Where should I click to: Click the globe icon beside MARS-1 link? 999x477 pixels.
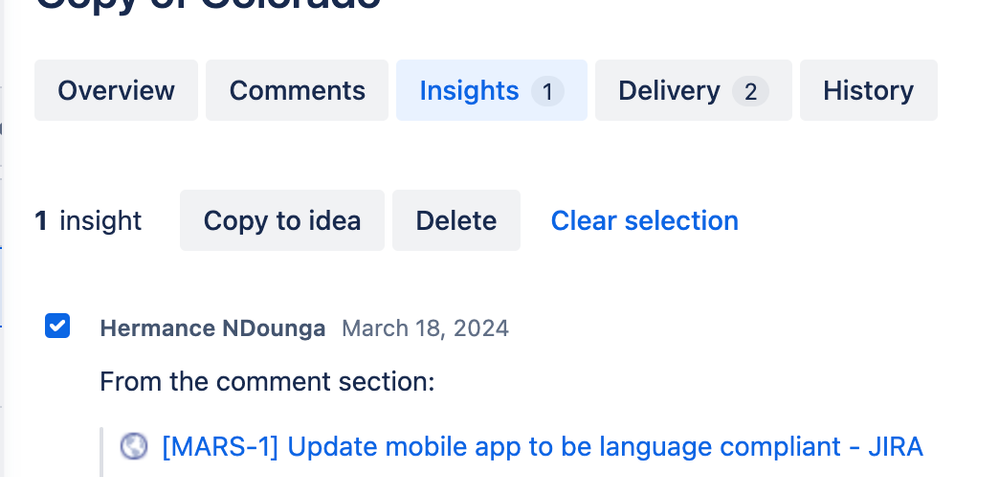134,446
